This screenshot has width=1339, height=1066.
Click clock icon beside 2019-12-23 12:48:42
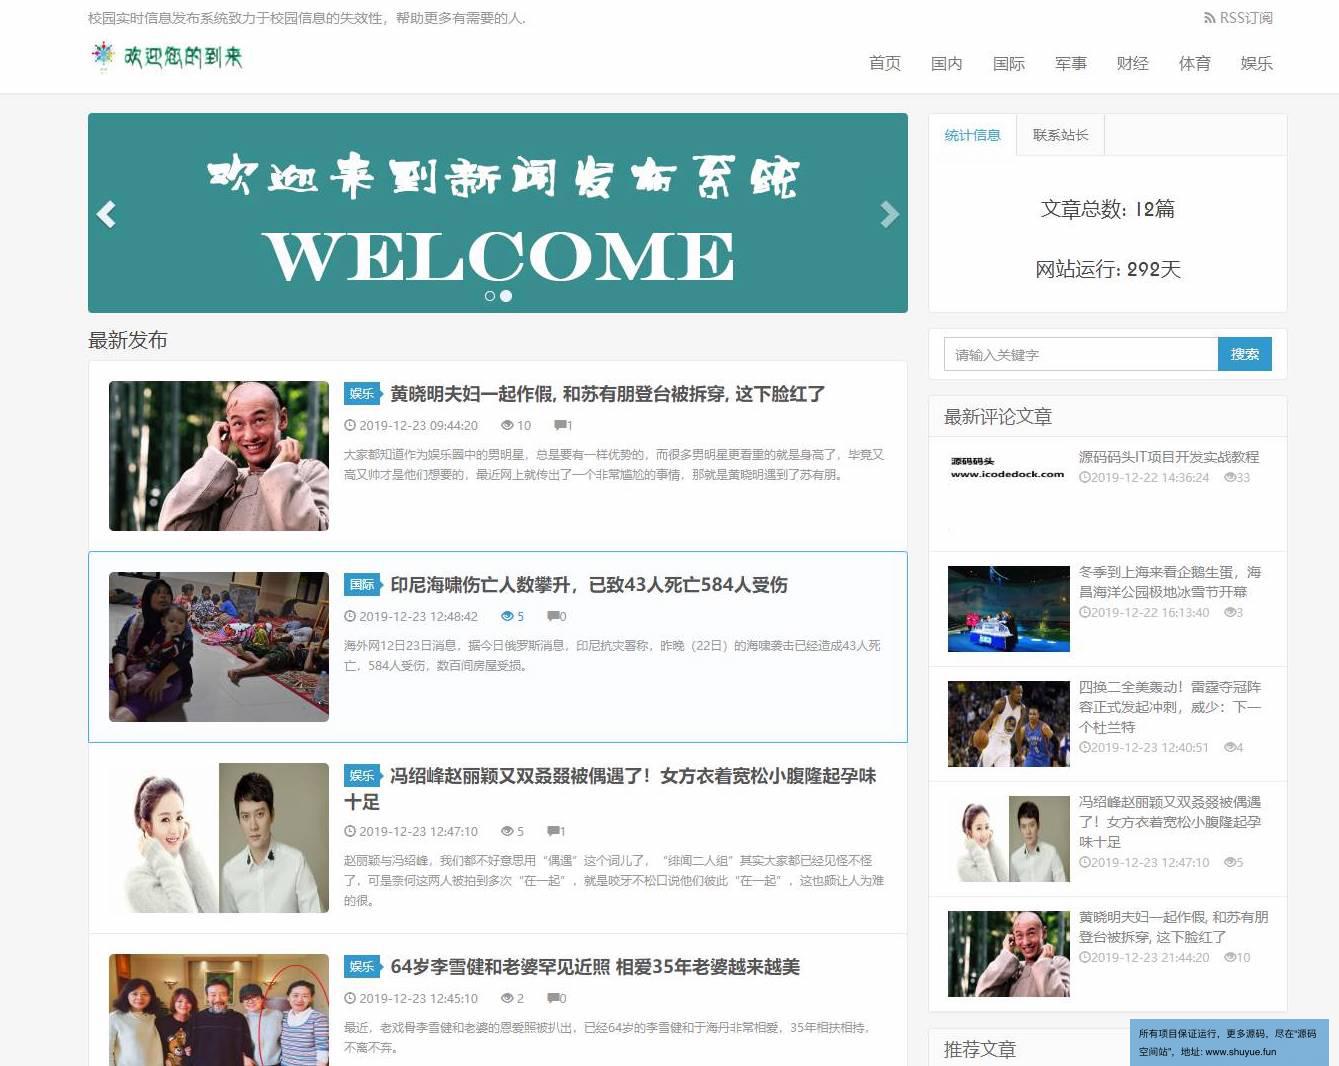[x=350, y=616]
